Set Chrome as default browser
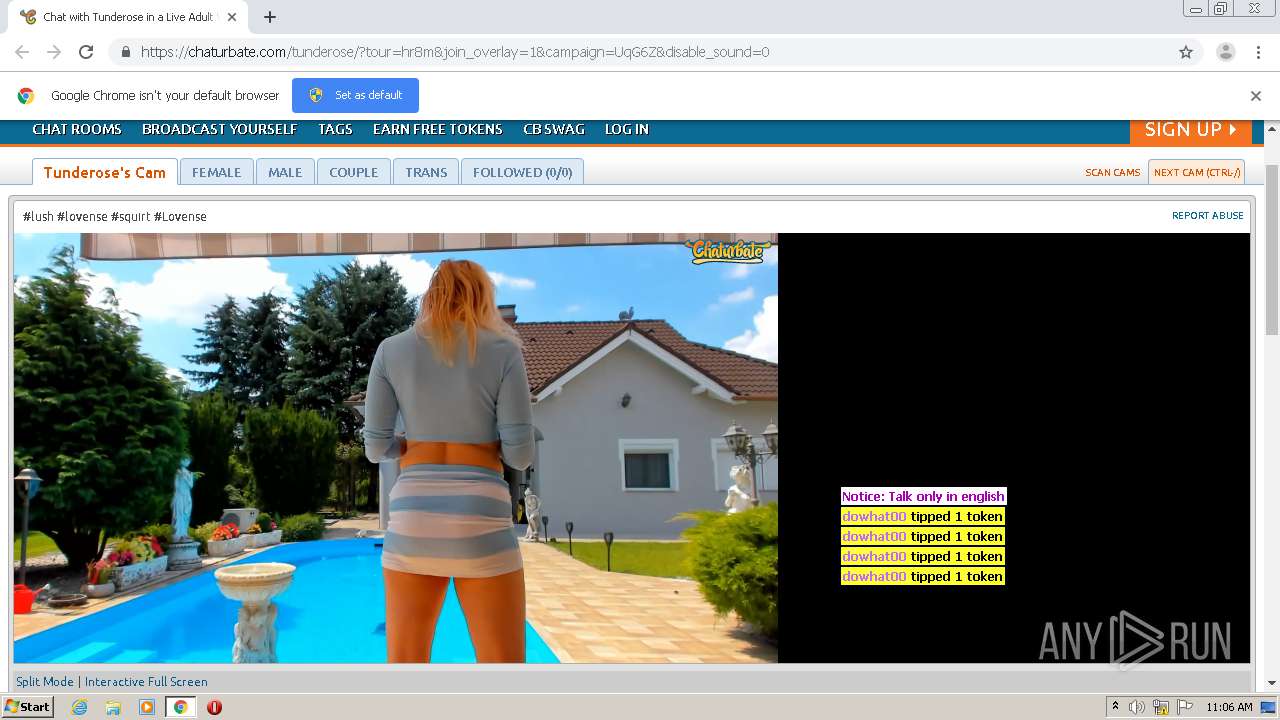 (355, 95)
